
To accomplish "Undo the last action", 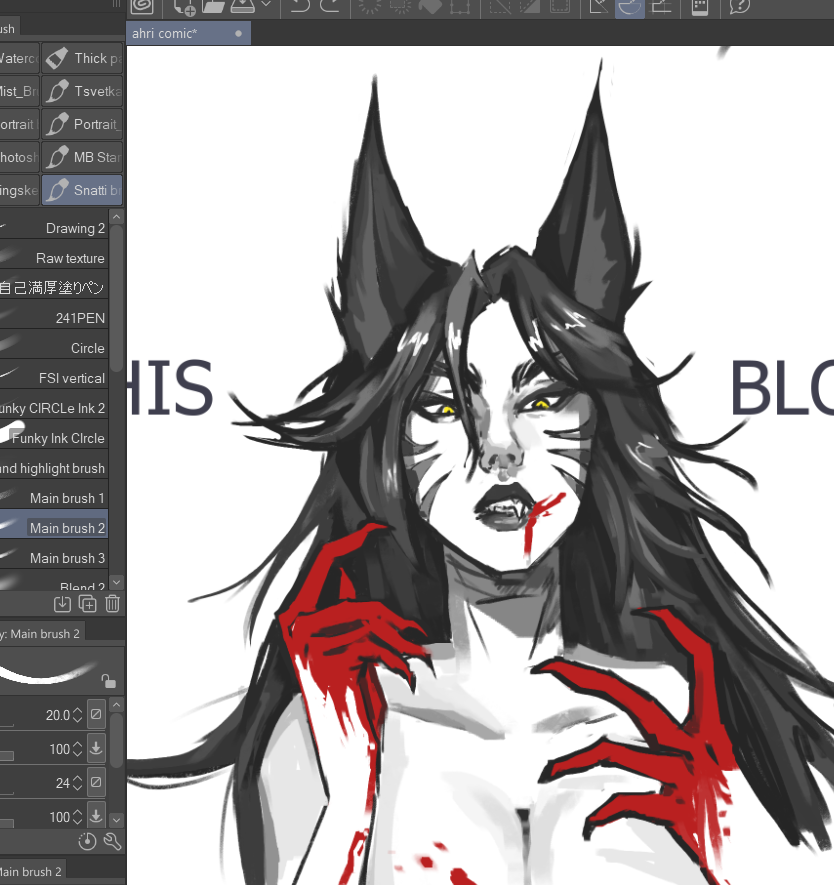I will coord(301,6).
